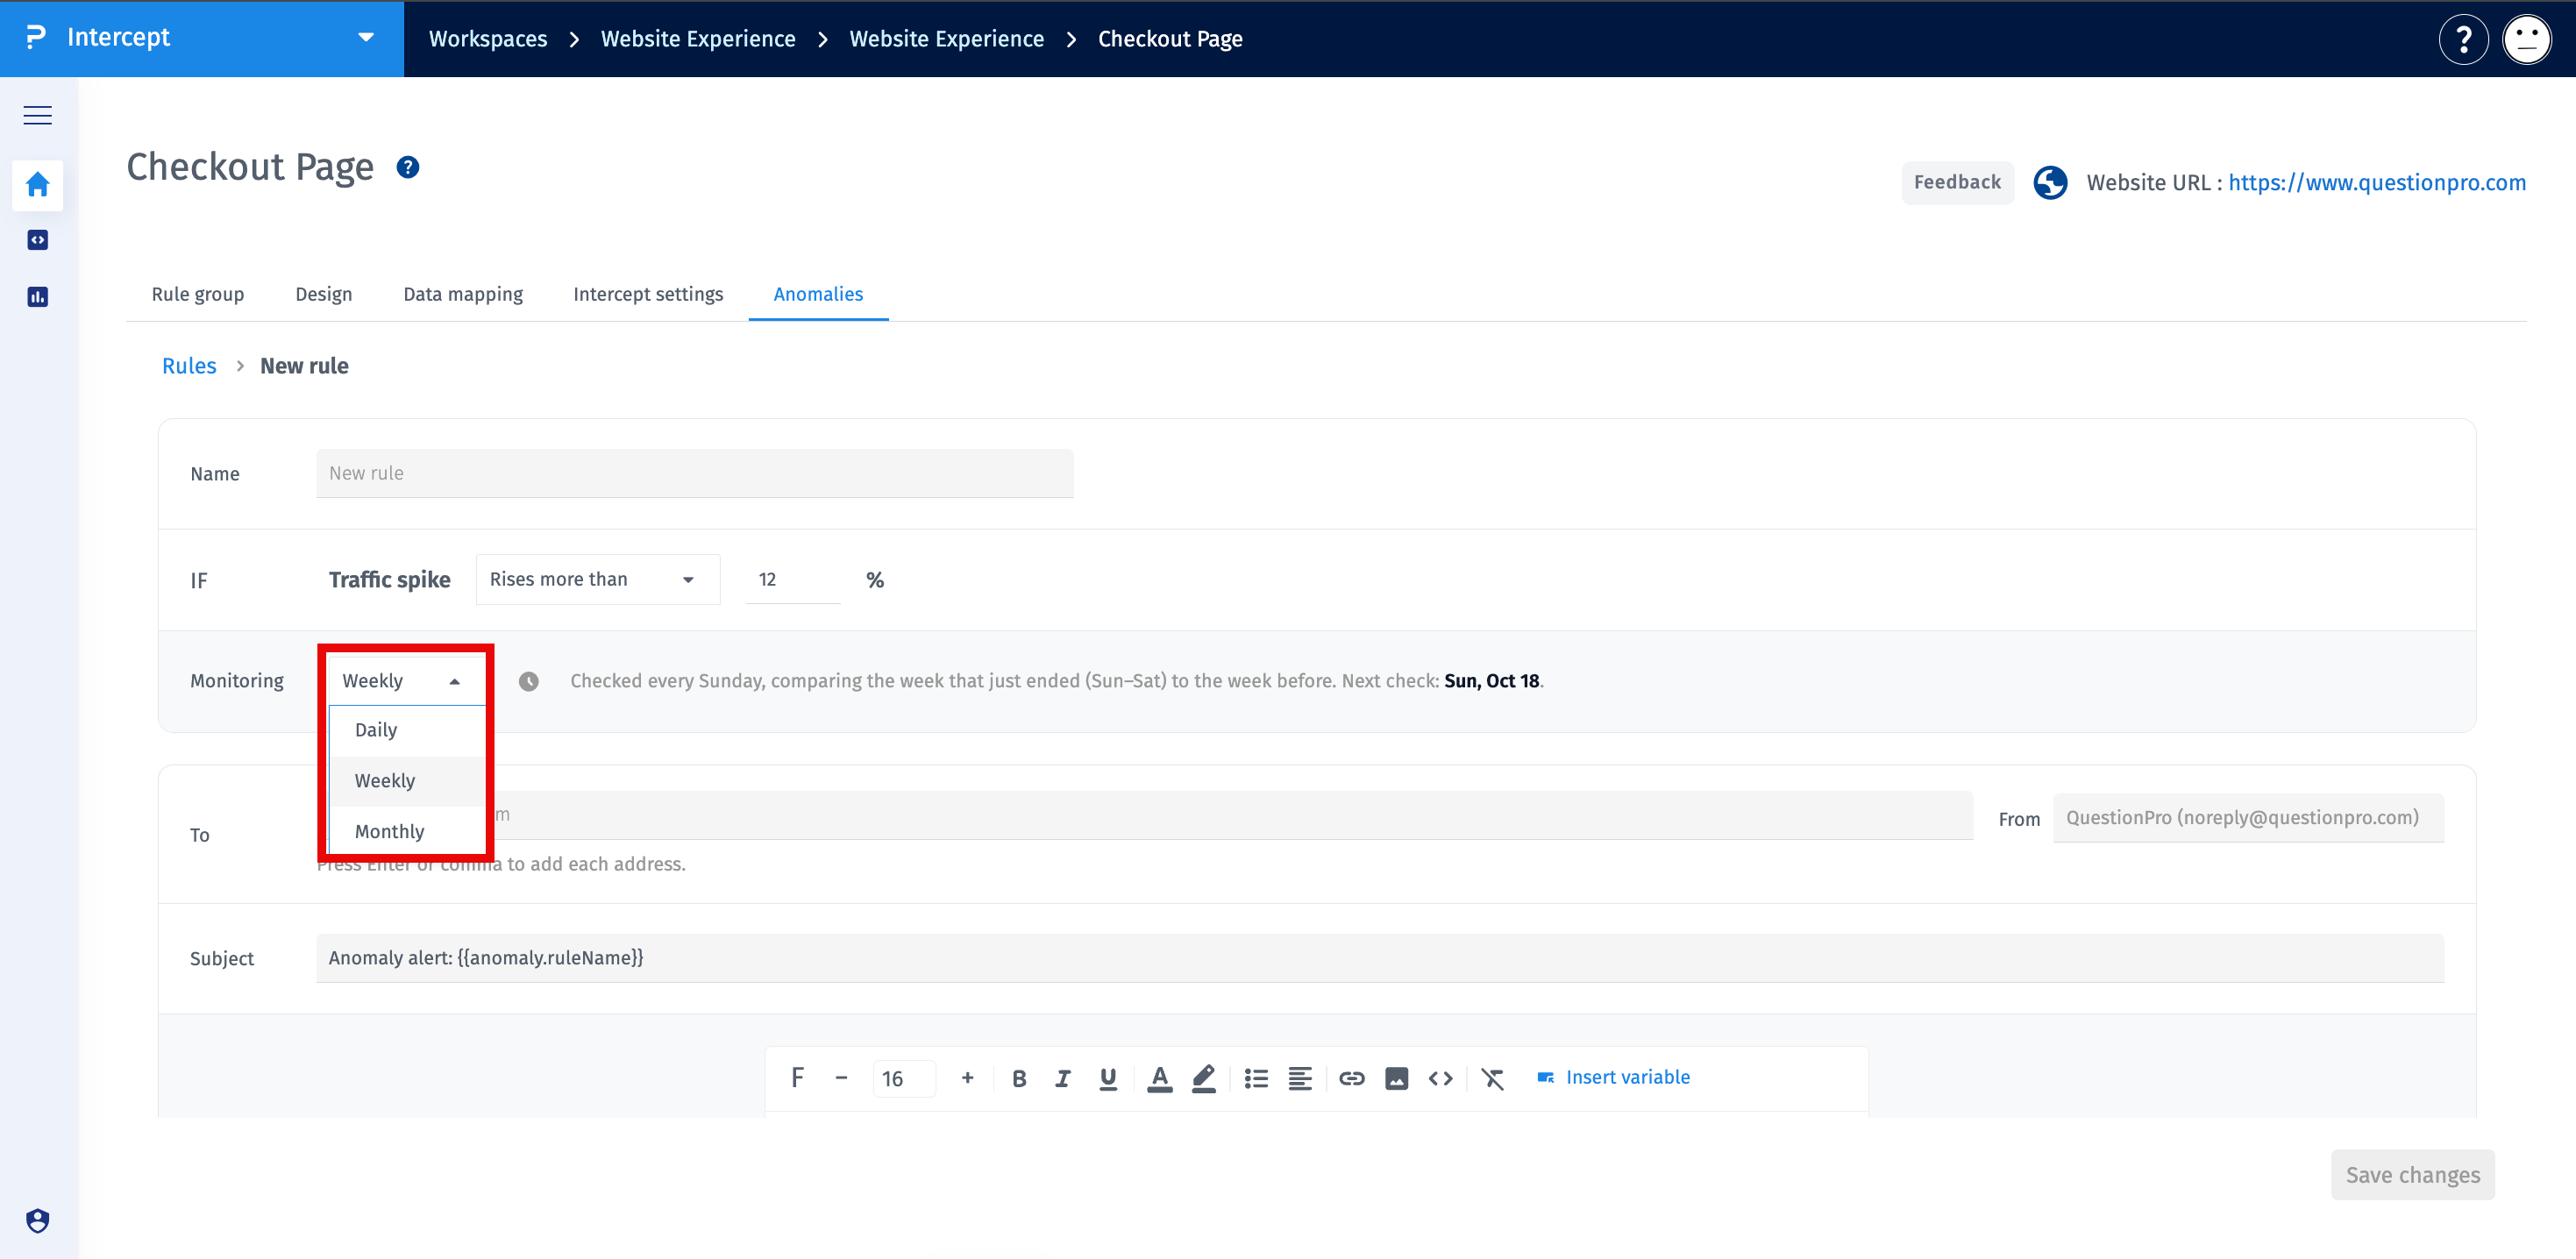Toggle underline formatting in the editor toolbar

pyautogui.click(x=1107, y=1078)
